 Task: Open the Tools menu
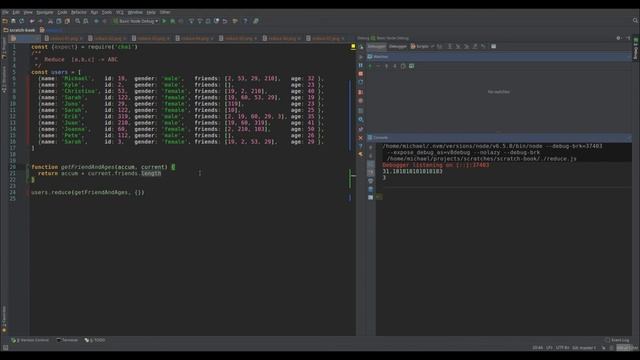coord(107,12)
